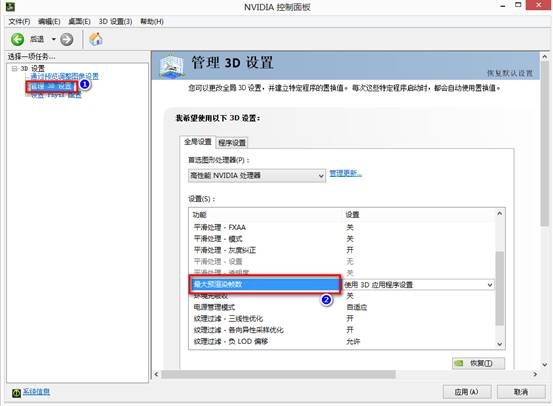Collapse the 3D 设置 tree node

tap(14, 68)
